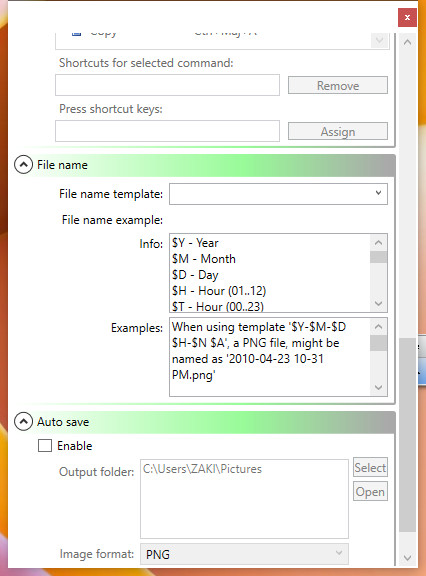Focus the Shortcuts for selected command field
Viewport: 426px width, 576px height.
coord(167,85)
